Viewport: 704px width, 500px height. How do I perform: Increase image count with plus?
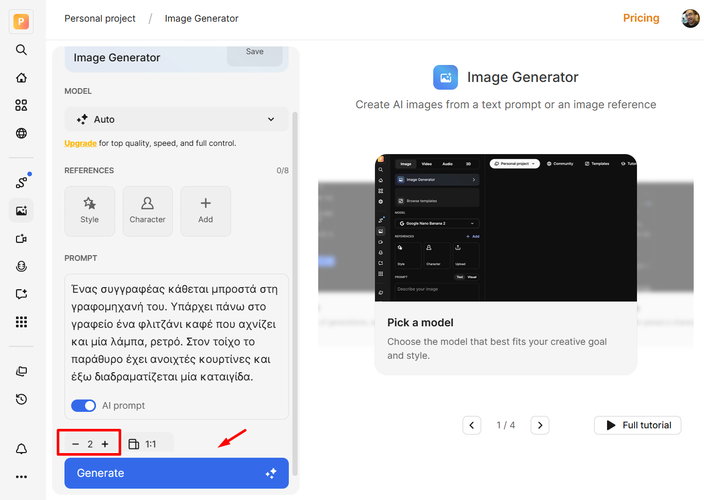pyautogui.click(x=105, y=444)
